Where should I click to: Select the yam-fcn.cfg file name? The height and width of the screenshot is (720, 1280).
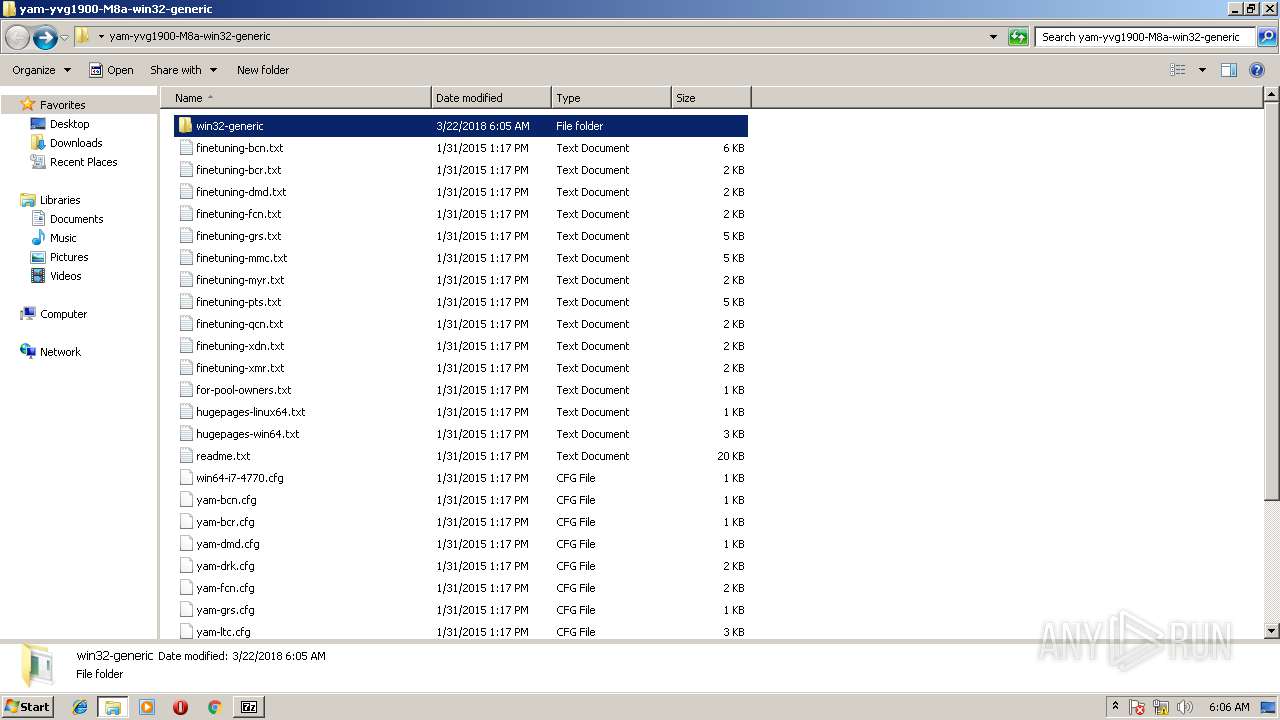tap(225, 588)
